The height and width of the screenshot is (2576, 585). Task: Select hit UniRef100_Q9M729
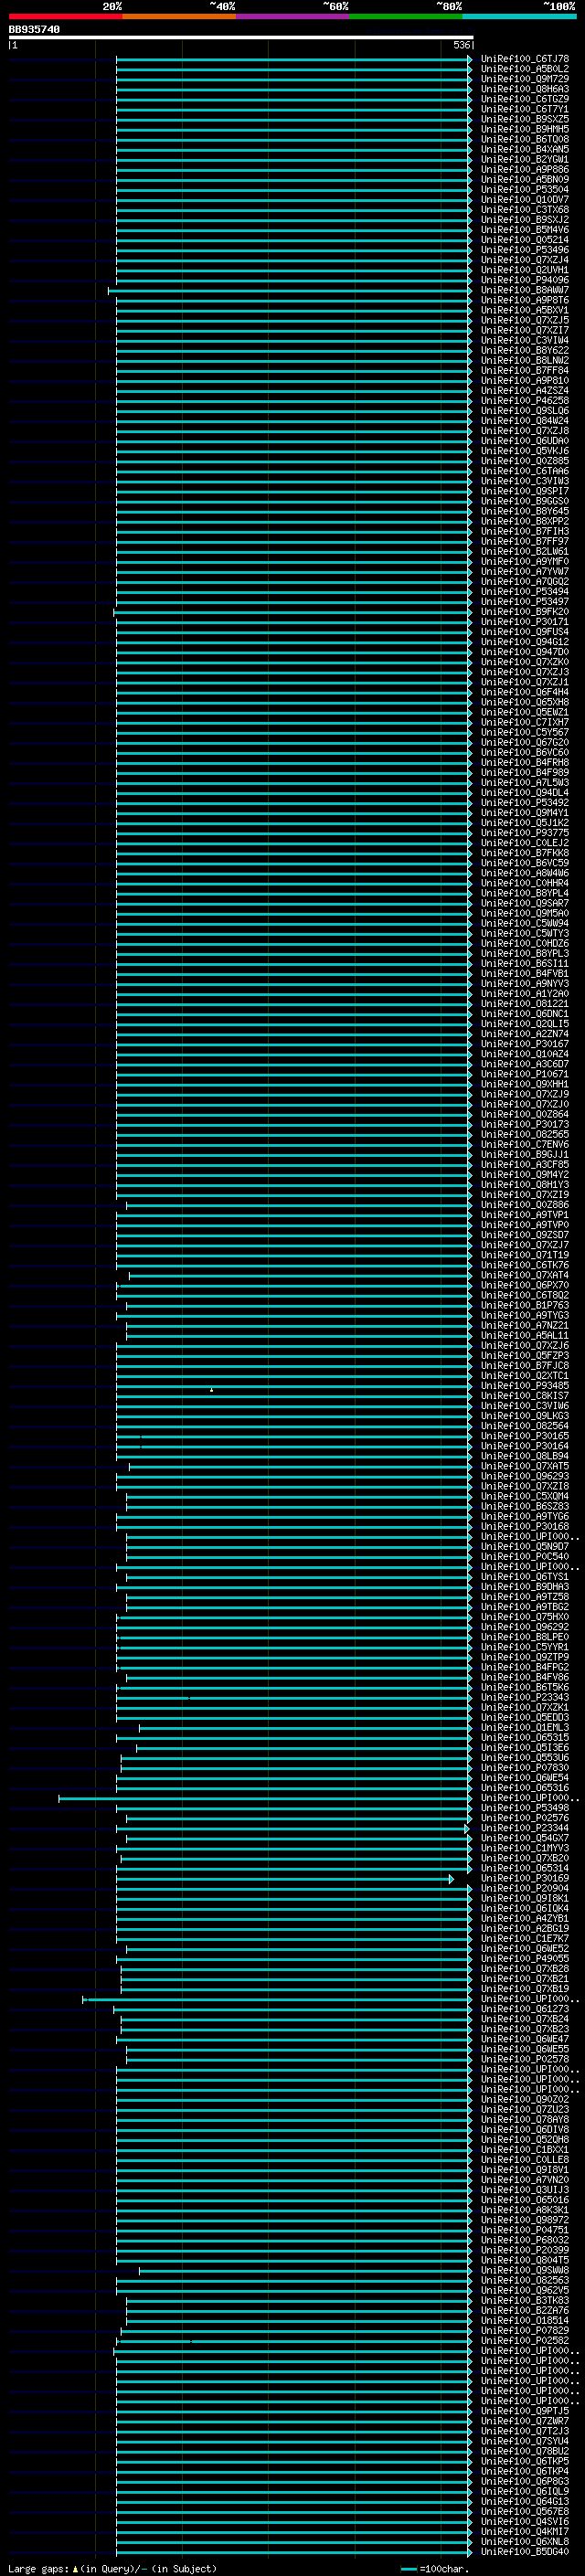point(524,79)
